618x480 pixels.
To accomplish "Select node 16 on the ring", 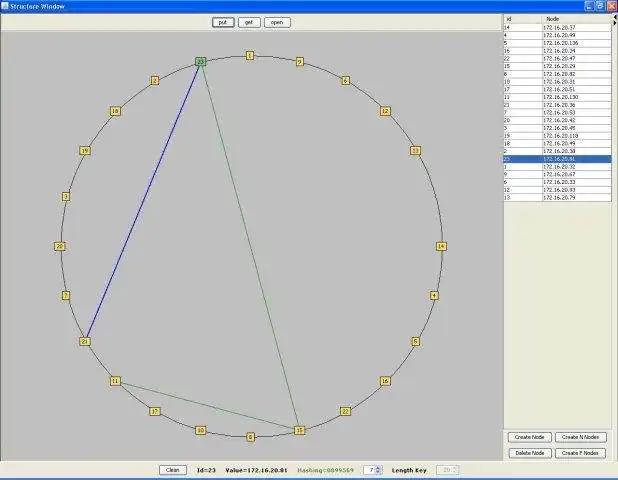I will pos(385,381).
